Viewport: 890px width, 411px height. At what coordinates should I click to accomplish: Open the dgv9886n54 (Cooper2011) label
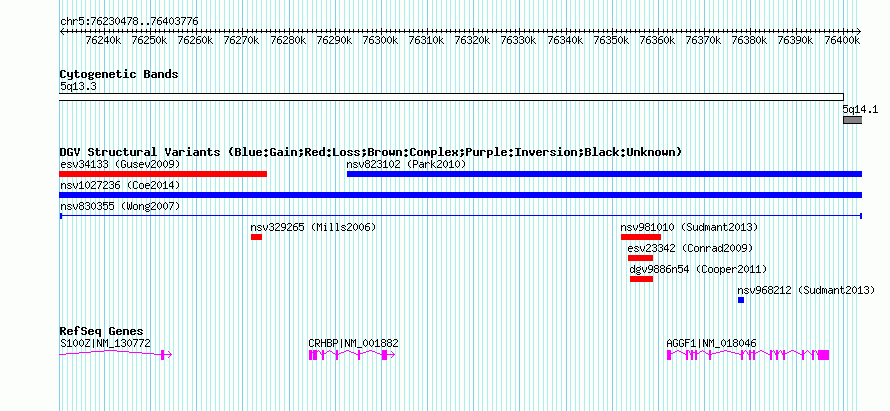pyautogui.click(x=699, y=270)
